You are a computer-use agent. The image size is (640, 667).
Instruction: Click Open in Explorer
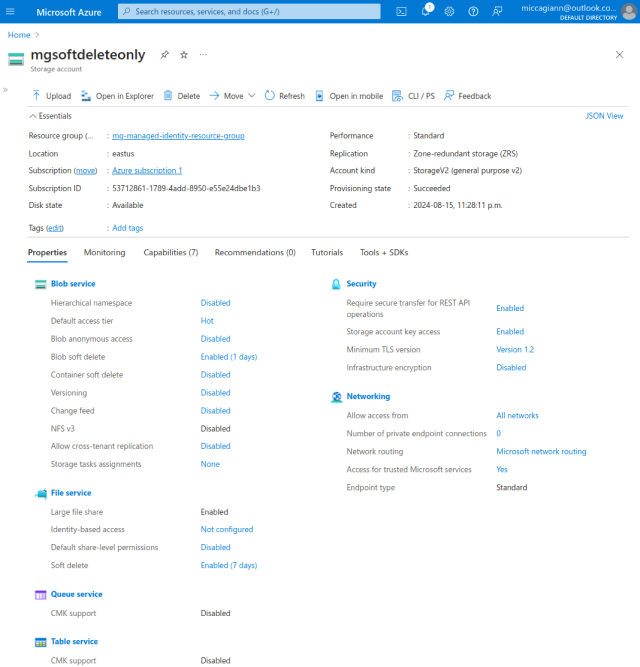point(117,96)
